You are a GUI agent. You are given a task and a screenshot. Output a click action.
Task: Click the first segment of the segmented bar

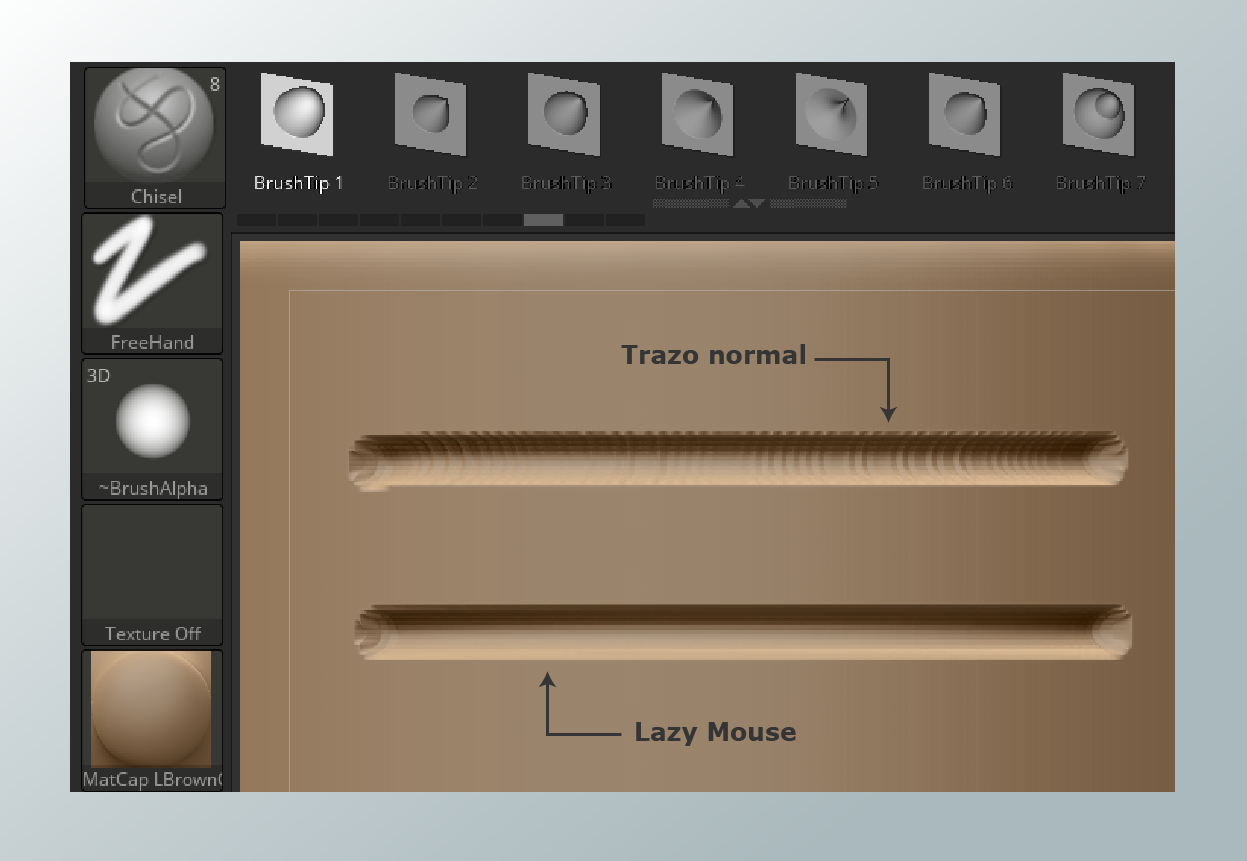coord(256,220)
